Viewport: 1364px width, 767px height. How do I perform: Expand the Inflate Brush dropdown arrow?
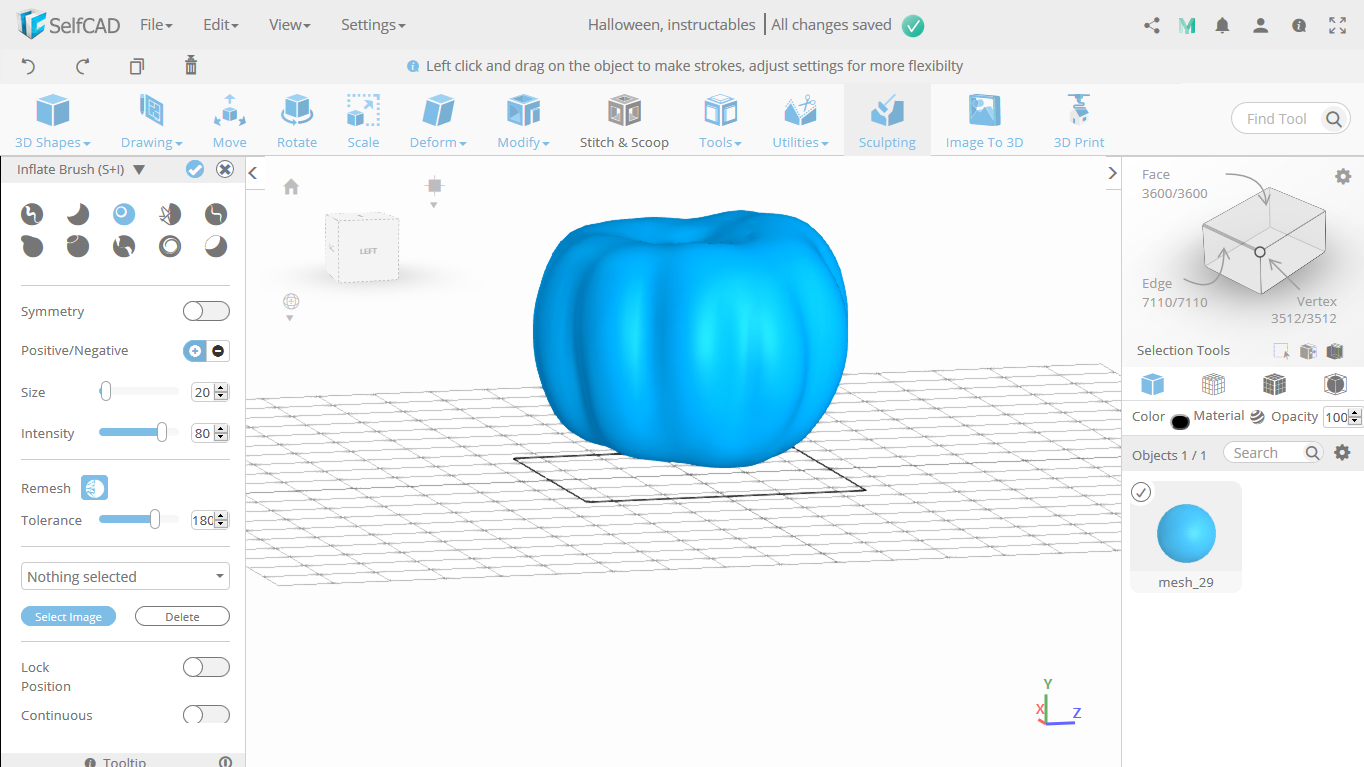pyautogui.click(x=139, y=170)
